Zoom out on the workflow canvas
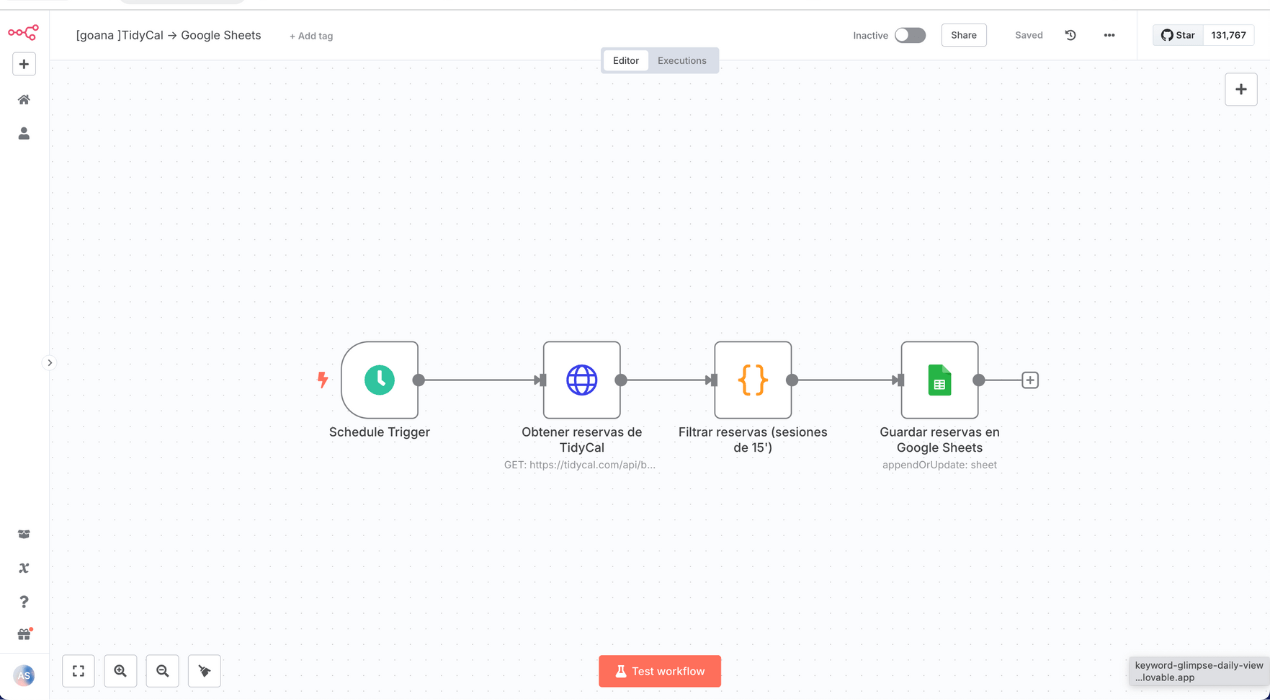This screenshot has width=1270, height=700. pos(162,671)
